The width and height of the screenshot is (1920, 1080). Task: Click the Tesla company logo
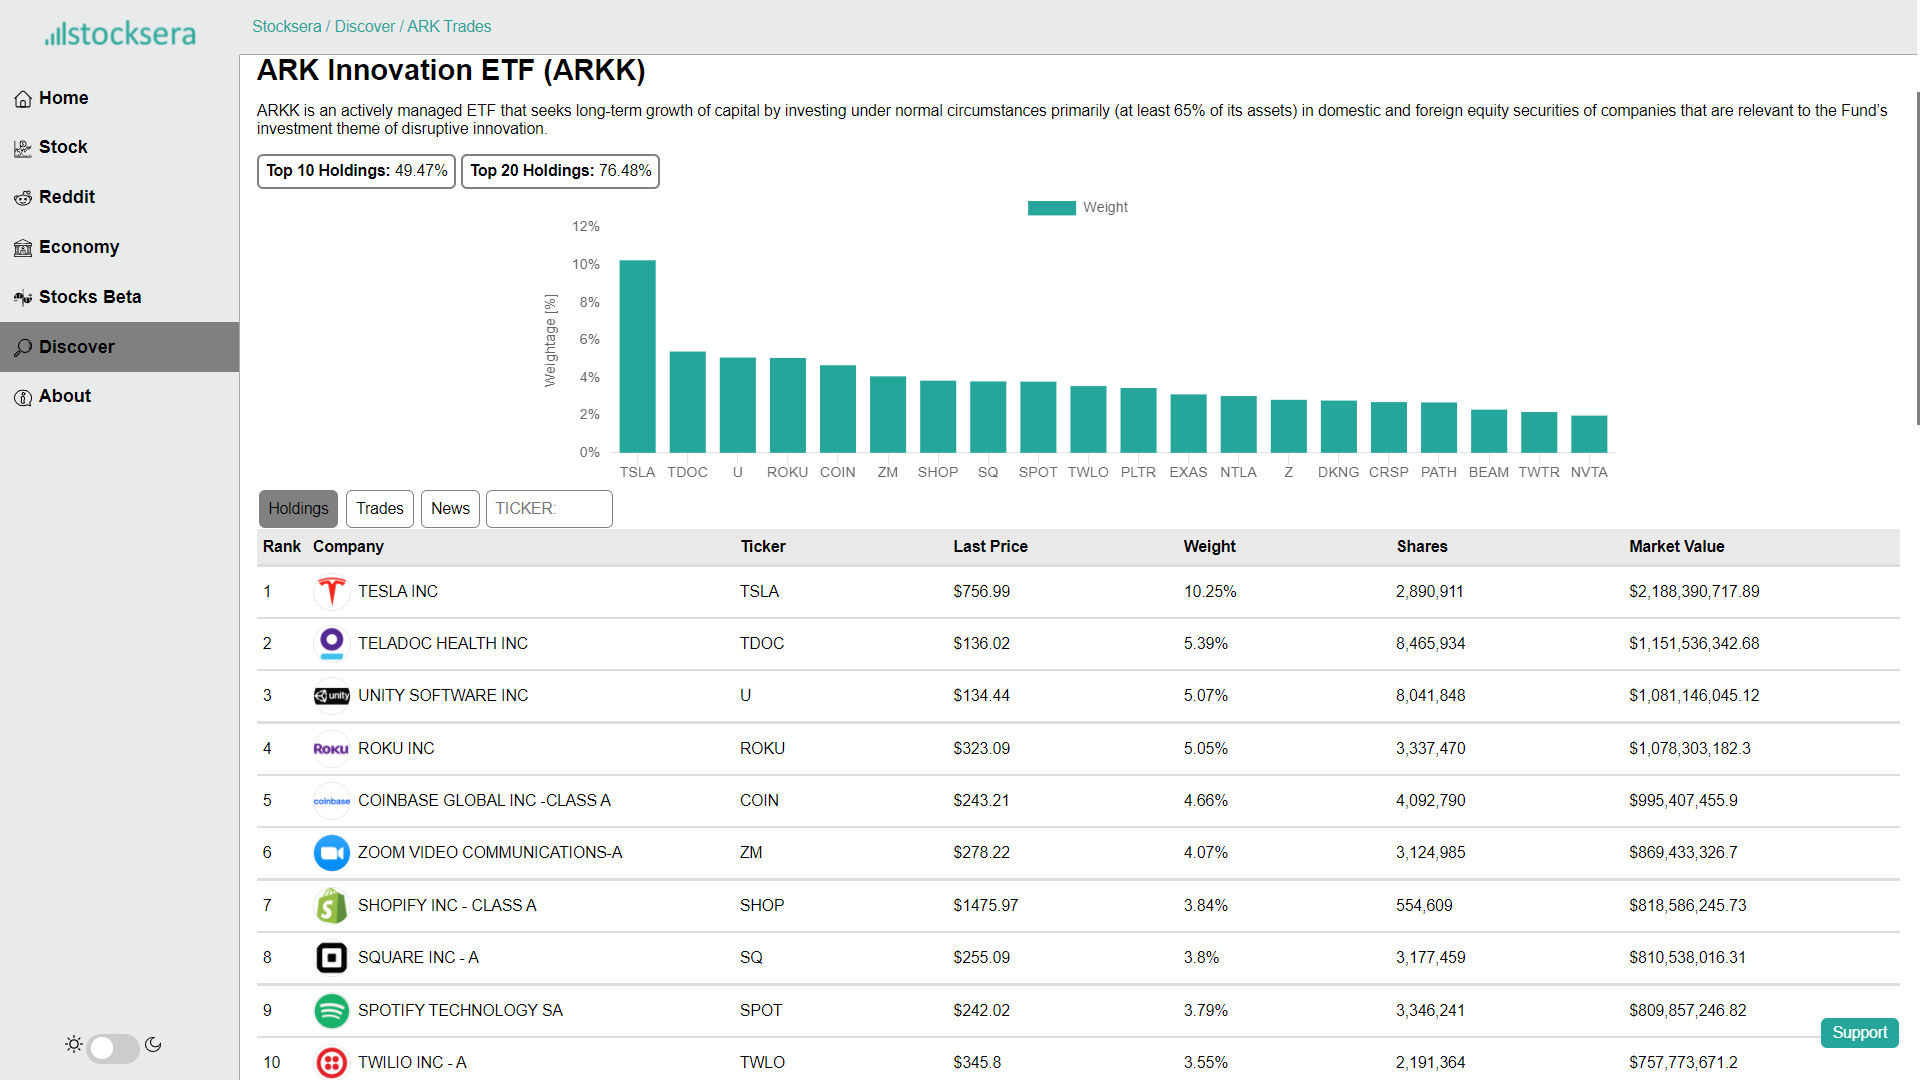(331, 592)
